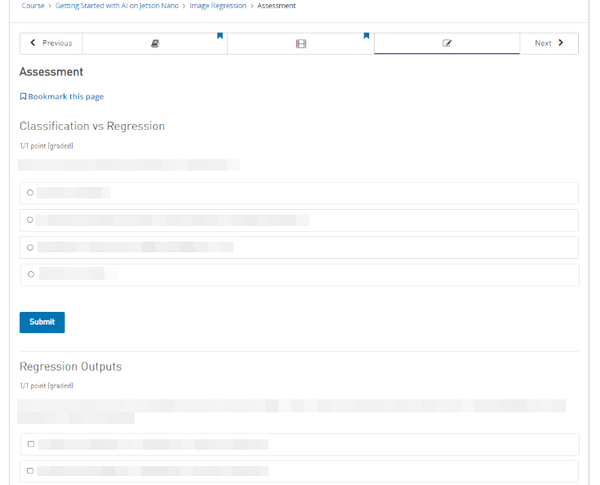The width and height of the screenshot is (600, 485).
Task: Open the film strip video unit tab
Action: (300, 43)
